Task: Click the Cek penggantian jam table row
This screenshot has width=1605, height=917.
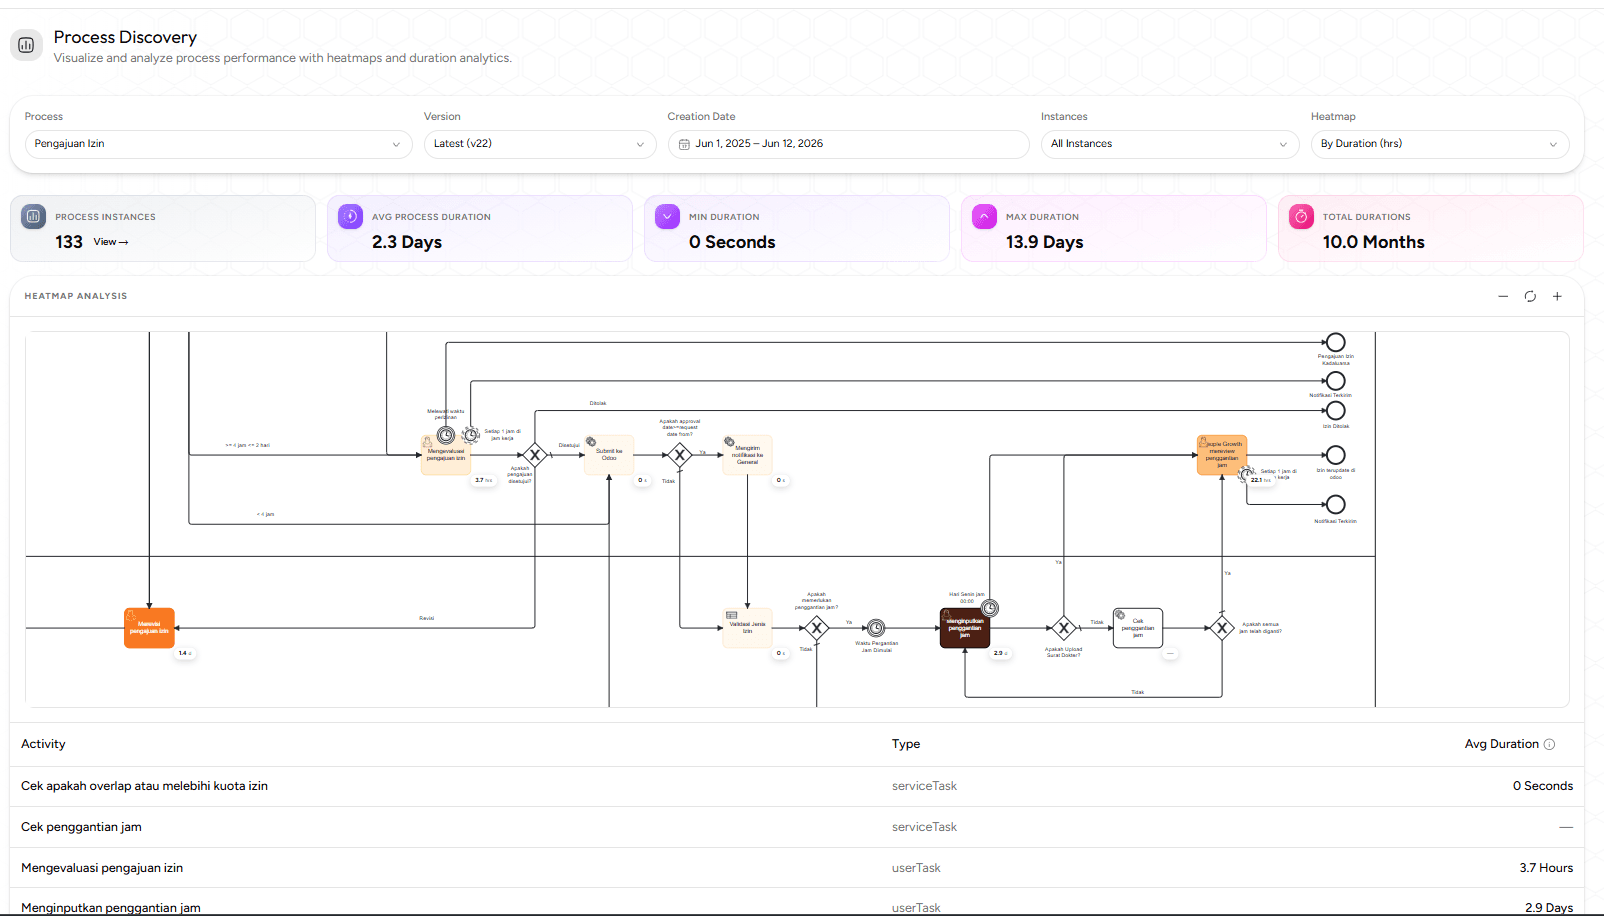Action: (797, 827)
